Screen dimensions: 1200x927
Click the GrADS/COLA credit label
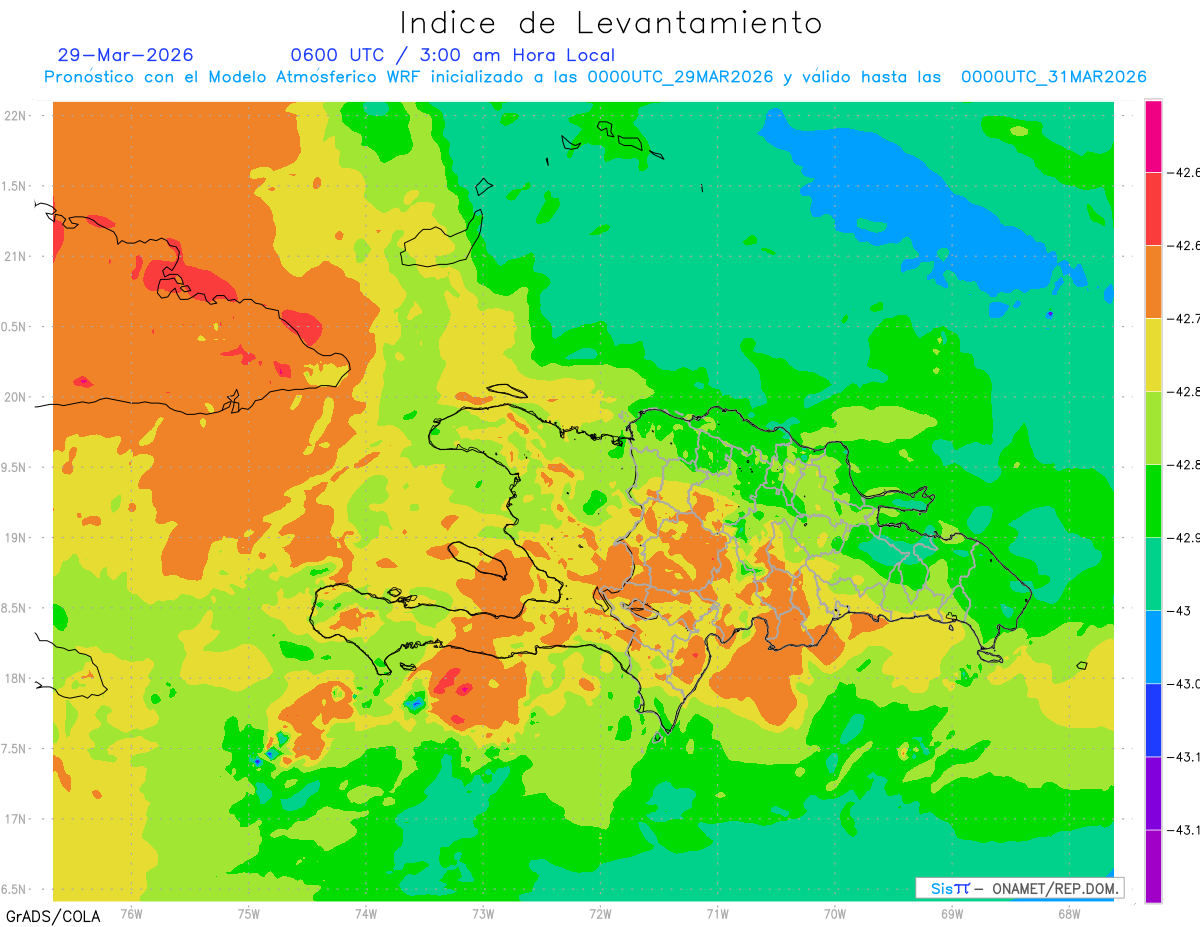pyautogui.click(x=45, y=916)
